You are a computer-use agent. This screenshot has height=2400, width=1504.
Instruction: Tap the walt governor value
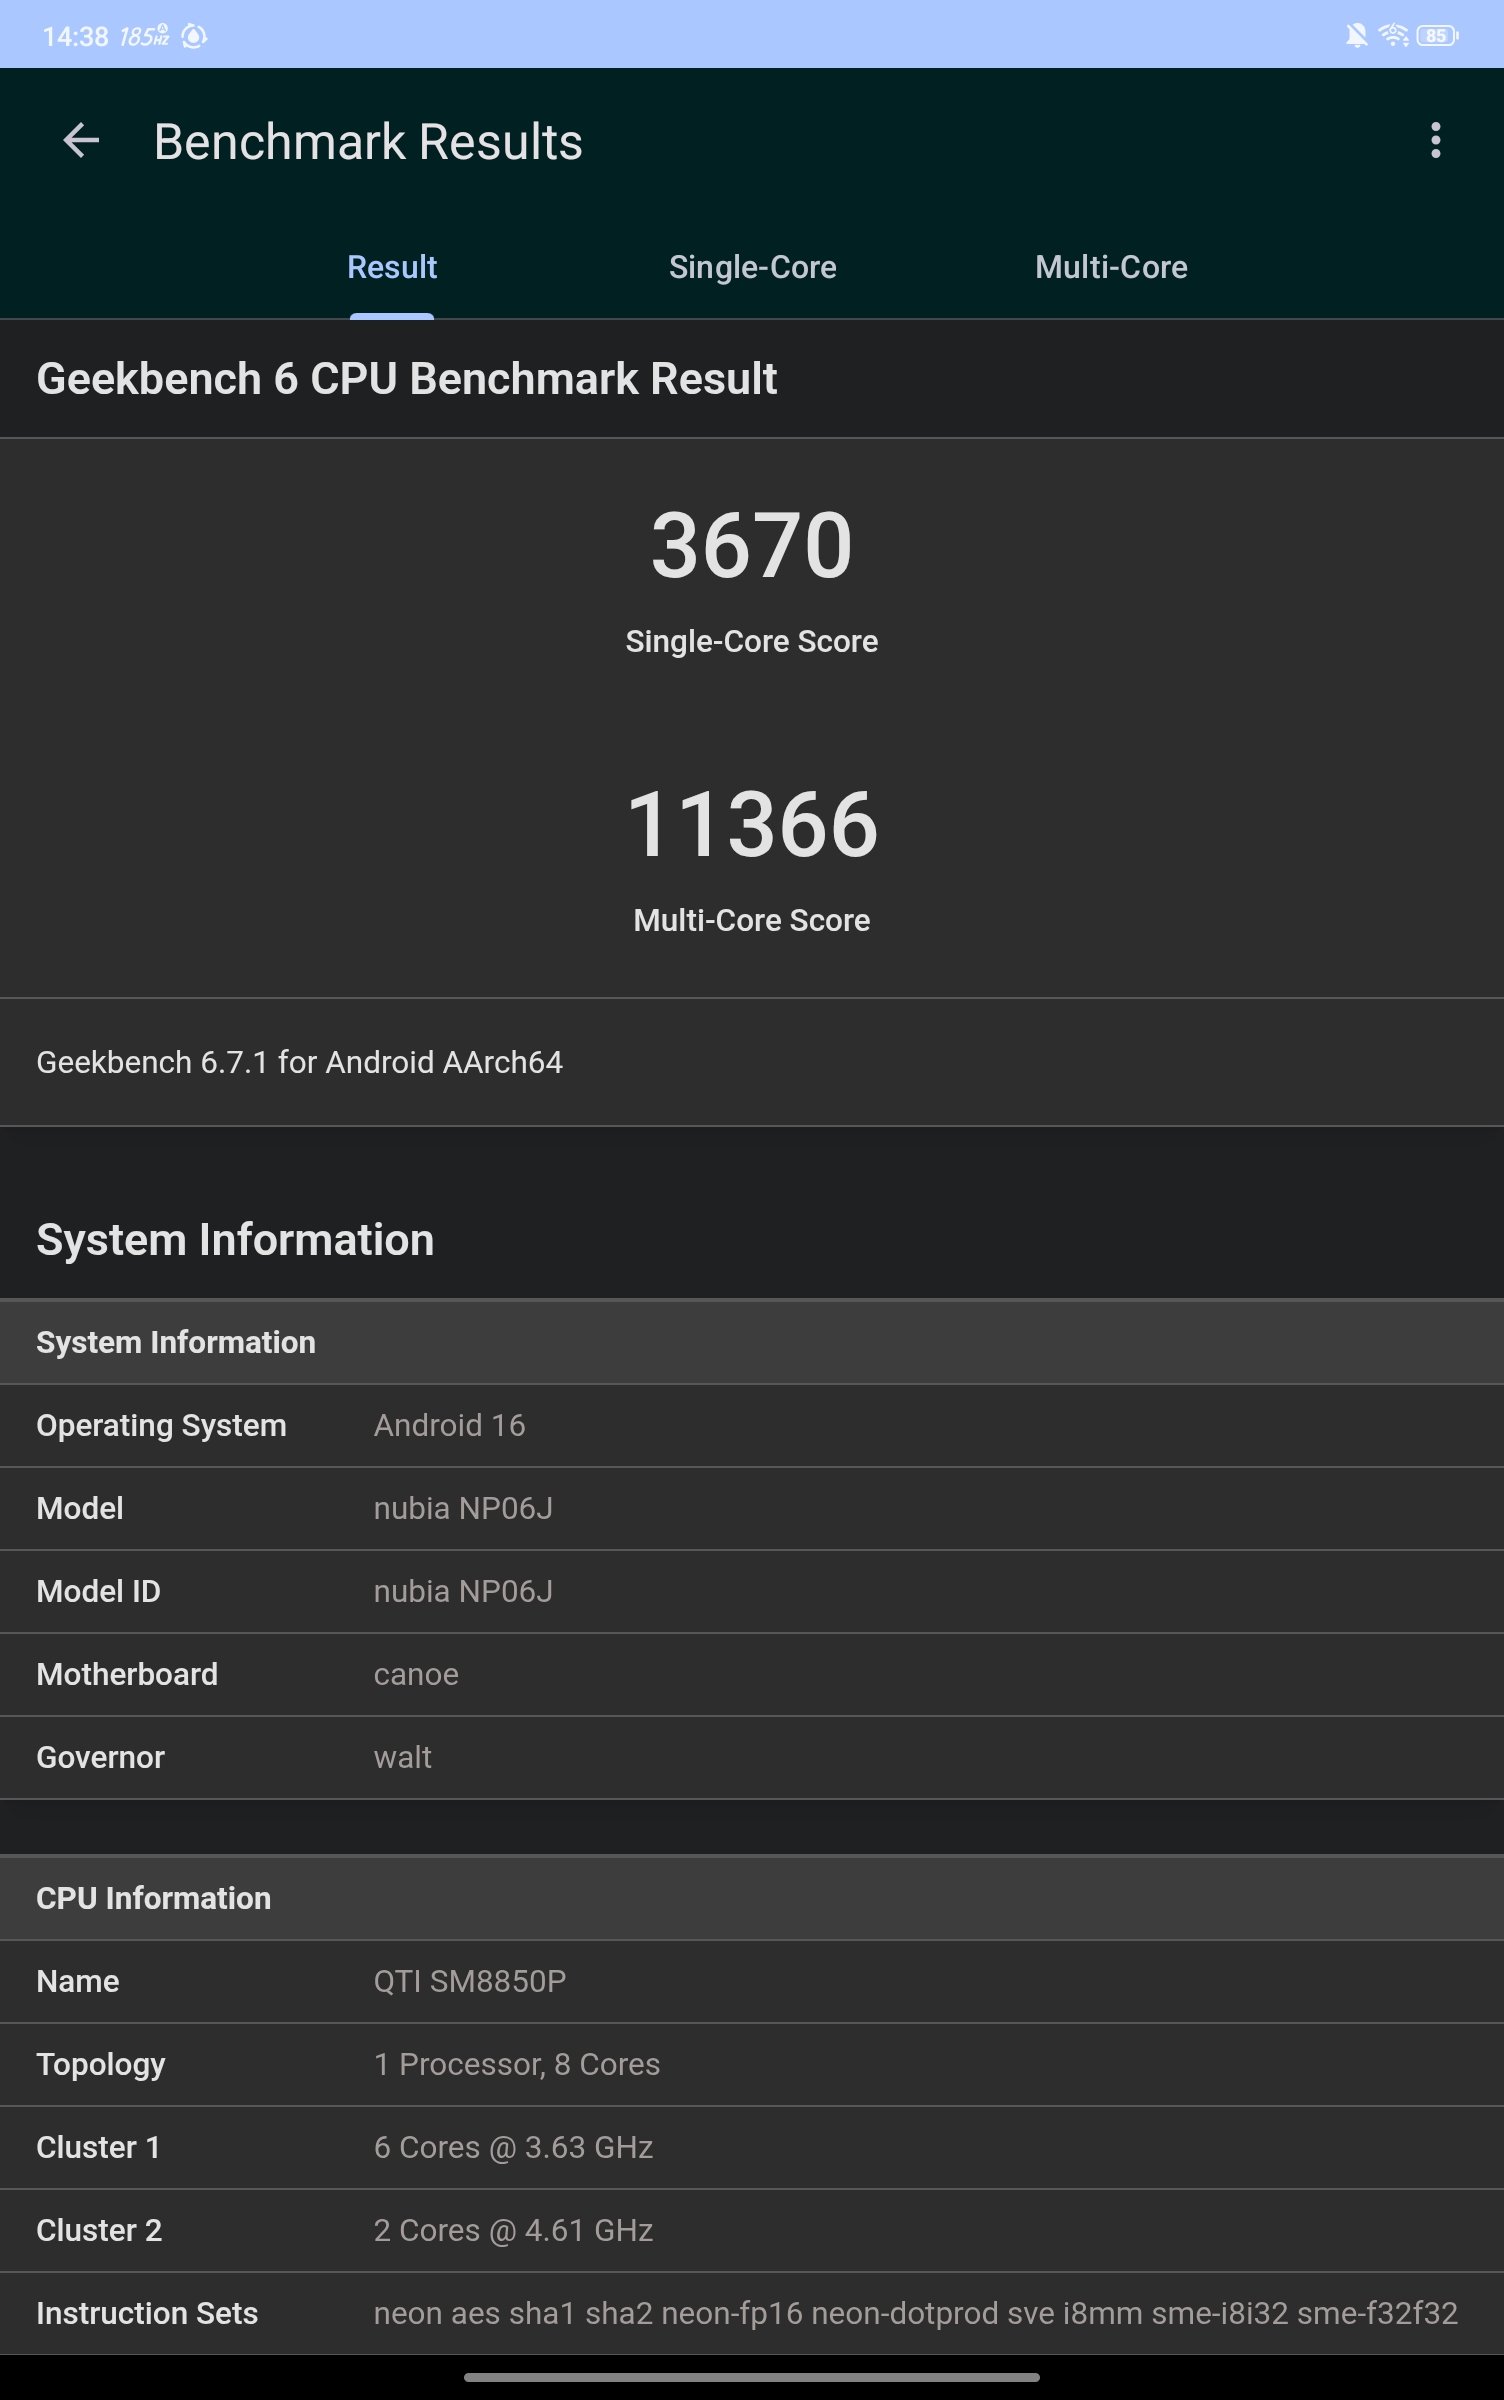[x=402, y=1757]
